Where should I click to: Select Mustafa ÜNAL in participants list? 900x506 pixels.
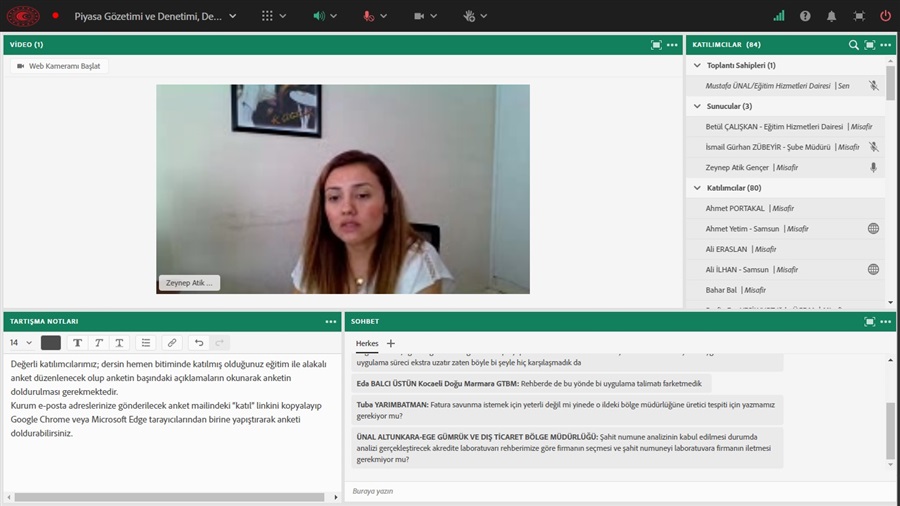[785, 85]
